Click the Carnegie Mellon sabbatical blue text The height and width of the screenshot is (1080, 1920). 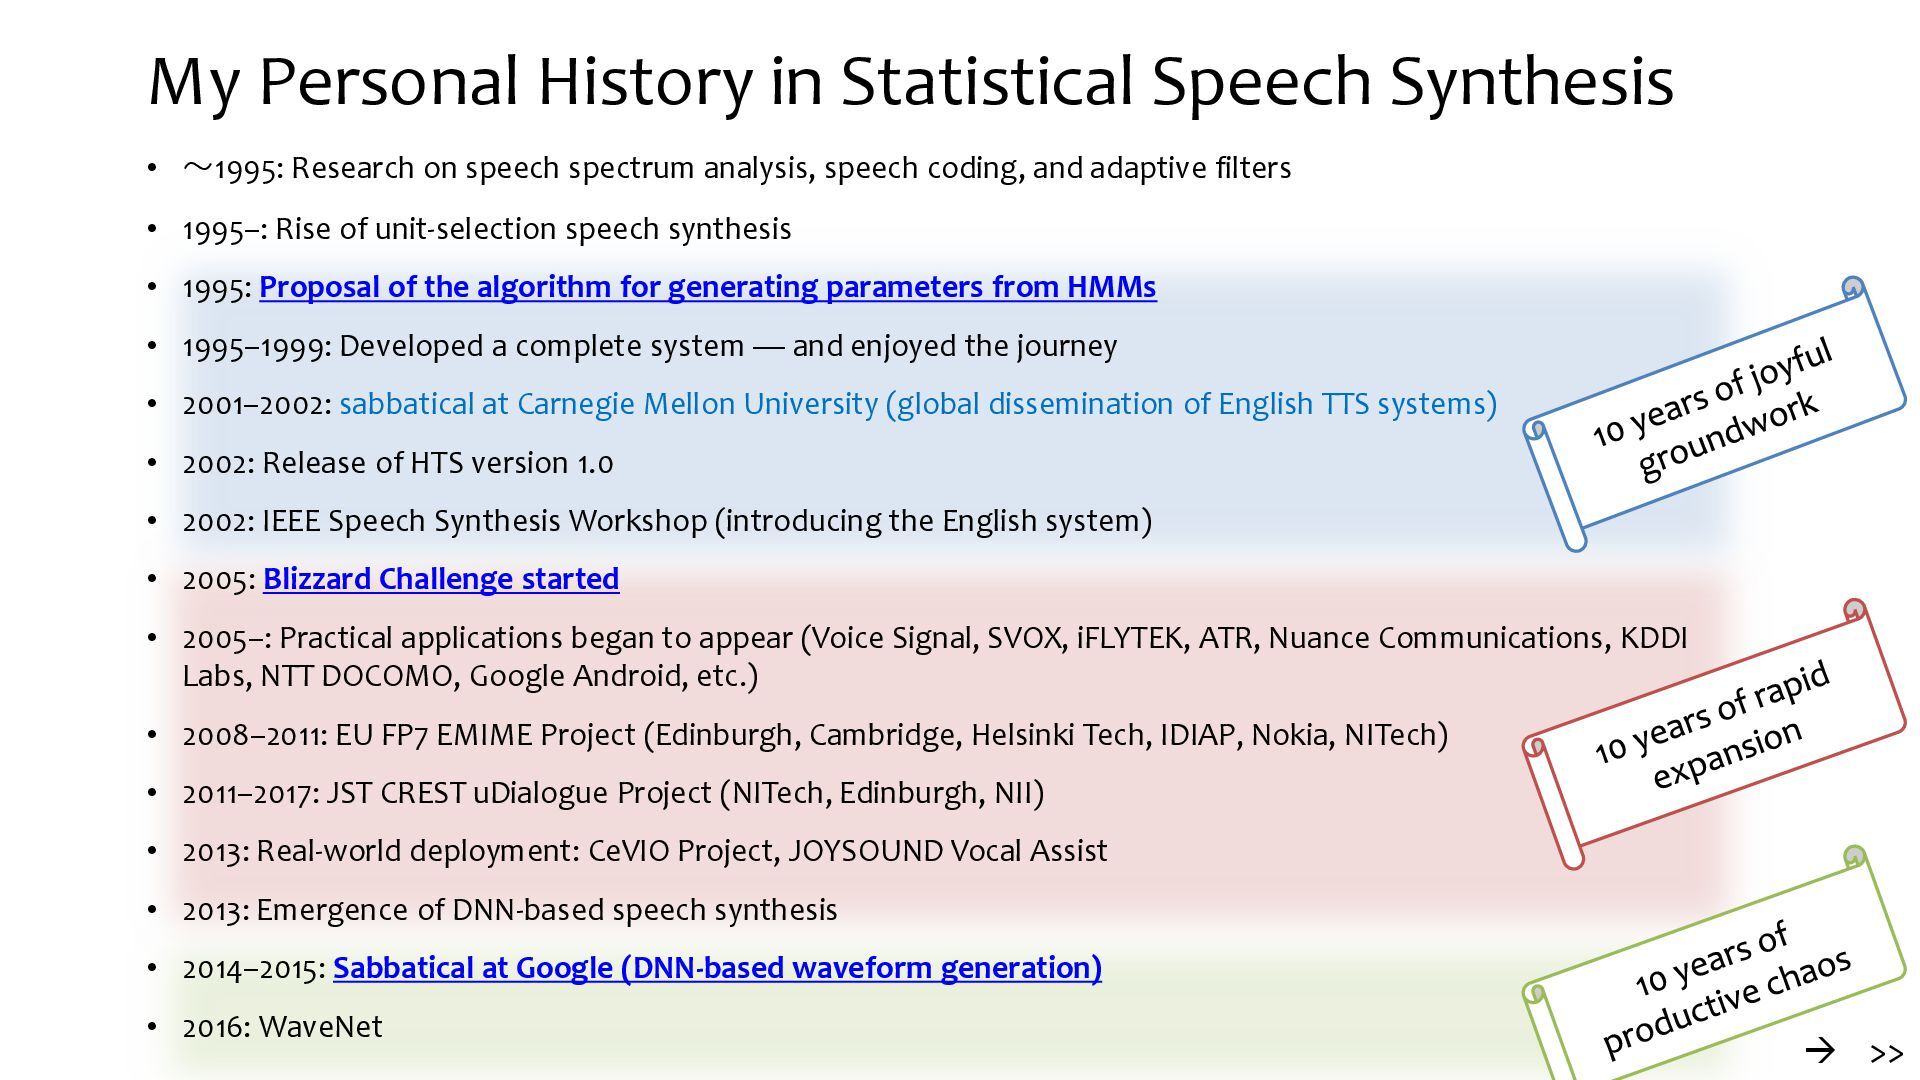(917, 404)
